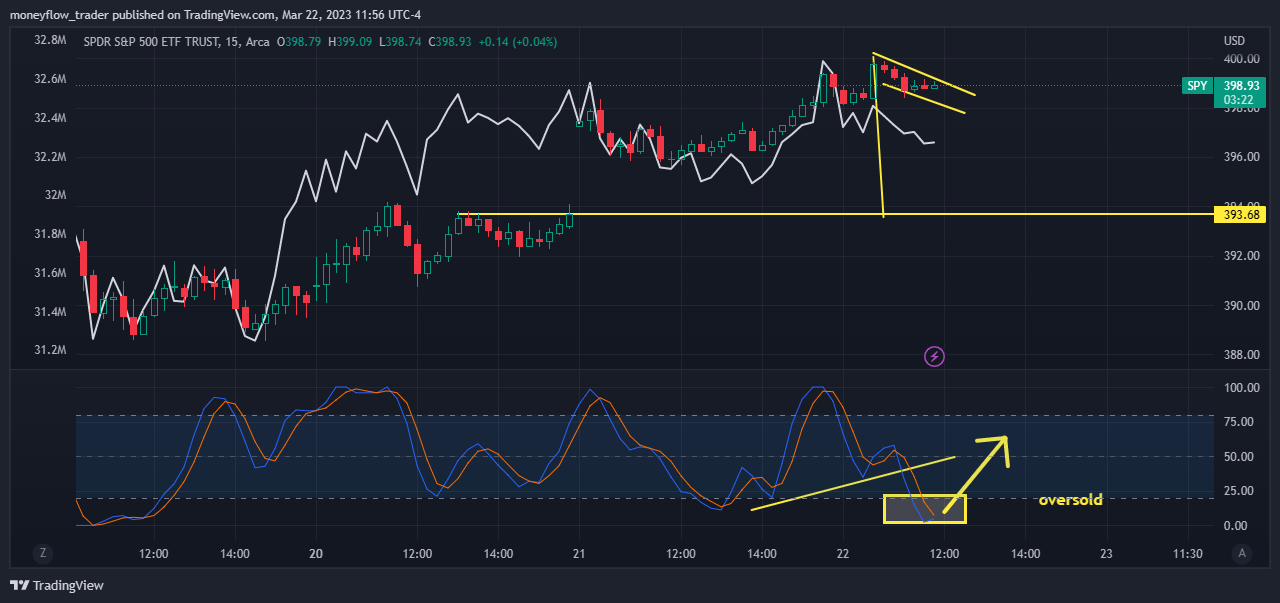Click the 31.4M left axis label
This screenshot has height=603, width=1280.
50,312
